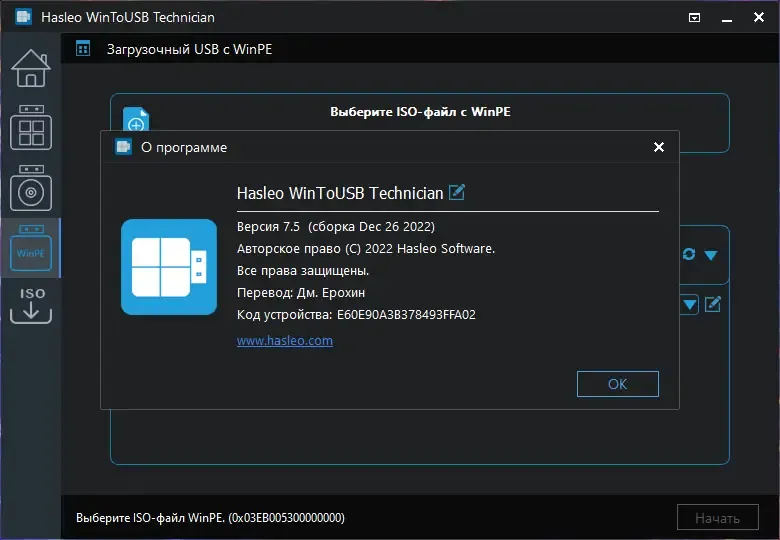
Task: Close the О программе dialog
Action: [658, 147]
